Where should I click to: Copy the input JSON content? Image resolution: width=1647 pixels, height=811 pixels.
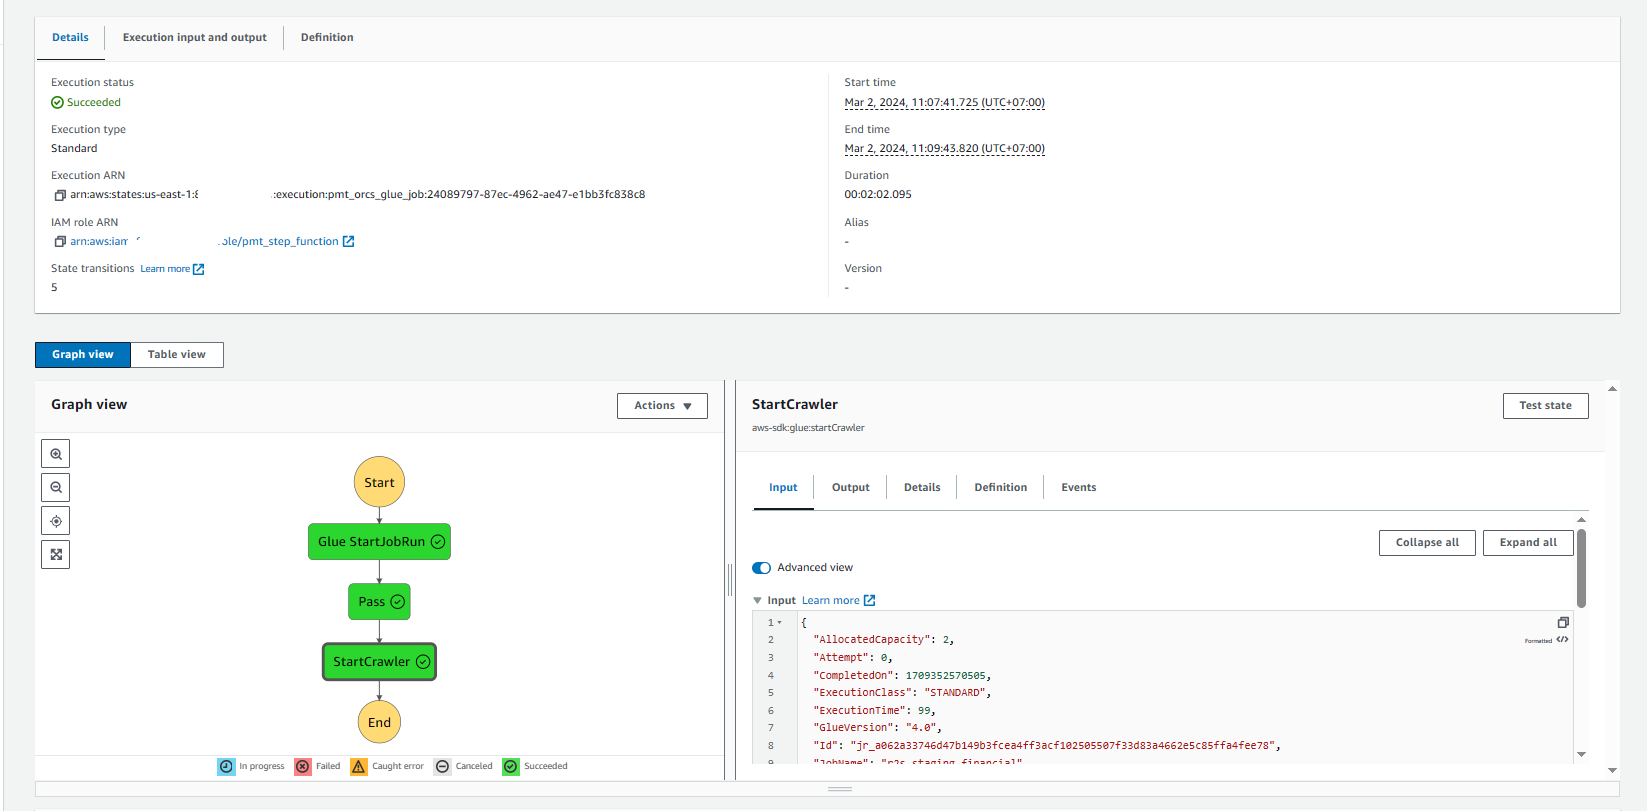point(1563,622)
